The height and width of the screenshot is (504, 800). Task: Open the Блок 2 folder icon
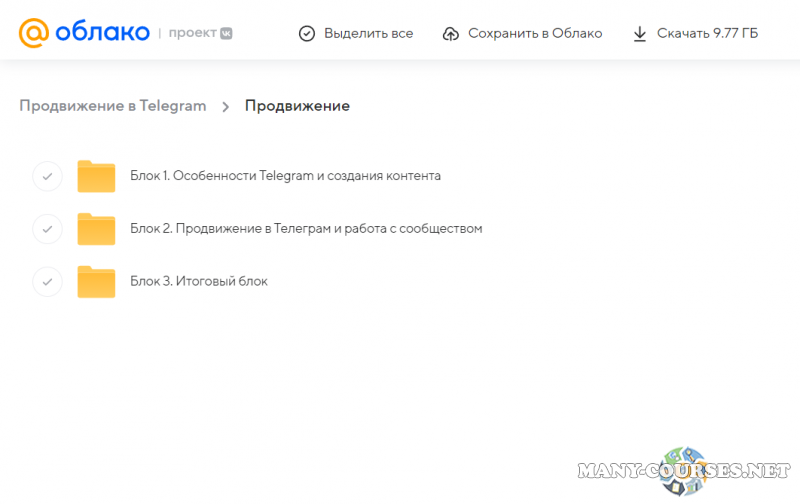tap(97, 229)
